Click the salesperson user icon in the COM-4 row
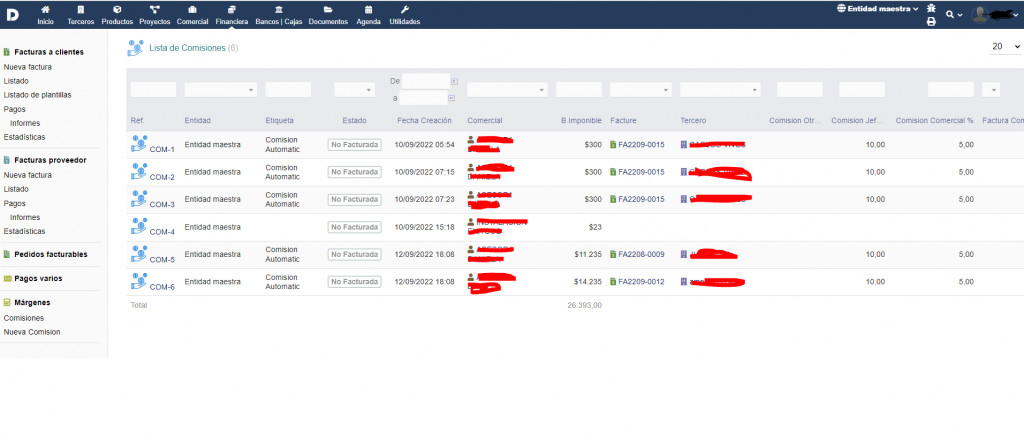This screenshot has height=440, width=1024. pos(471,222)
